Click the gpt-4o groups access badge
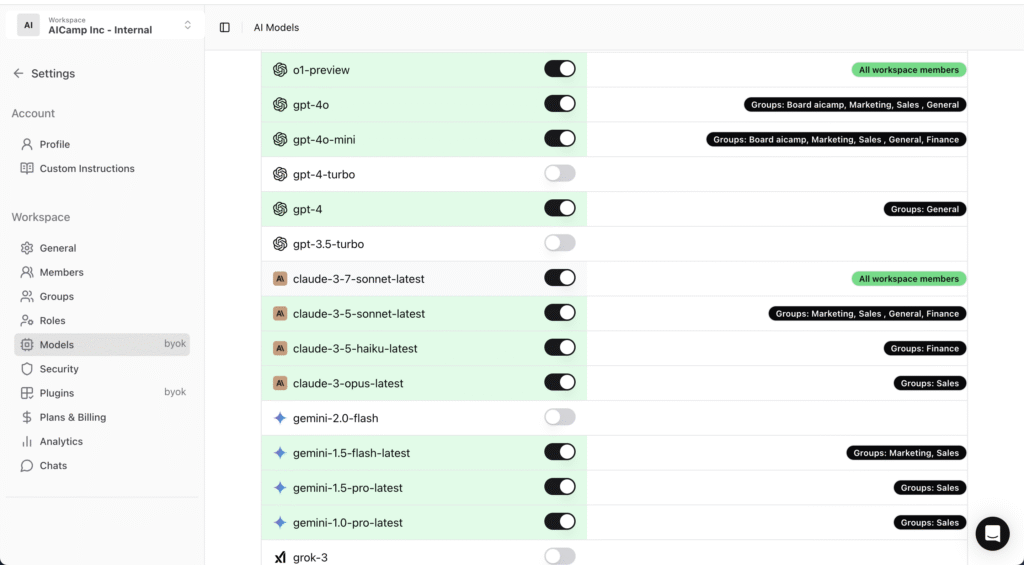1024x565 pixels. 855,105
